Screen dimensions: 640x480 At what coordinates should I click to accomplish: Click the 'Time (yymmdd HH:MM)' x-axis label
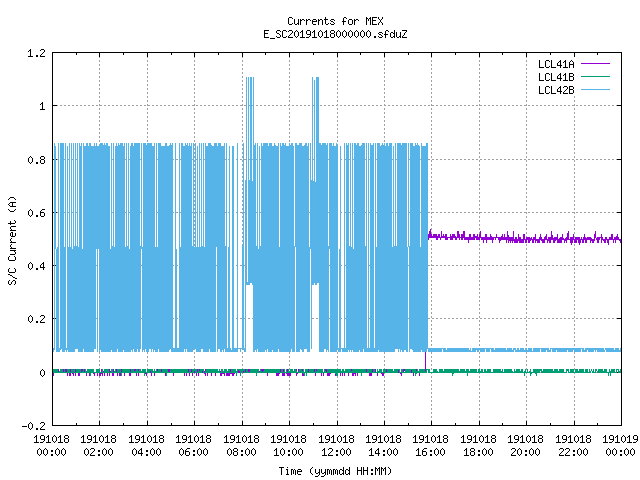pos(335,471)
